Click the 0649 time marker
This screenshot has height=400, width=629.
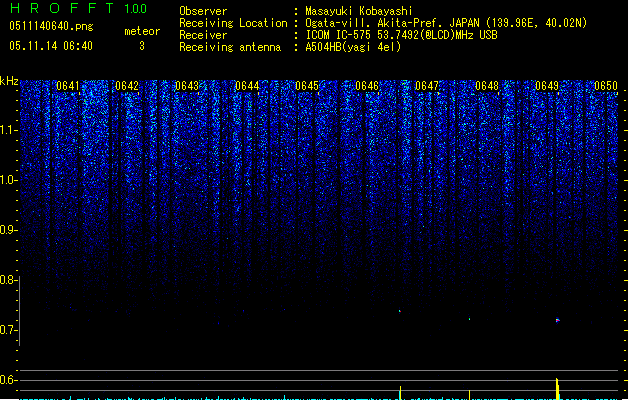[547, 86]
